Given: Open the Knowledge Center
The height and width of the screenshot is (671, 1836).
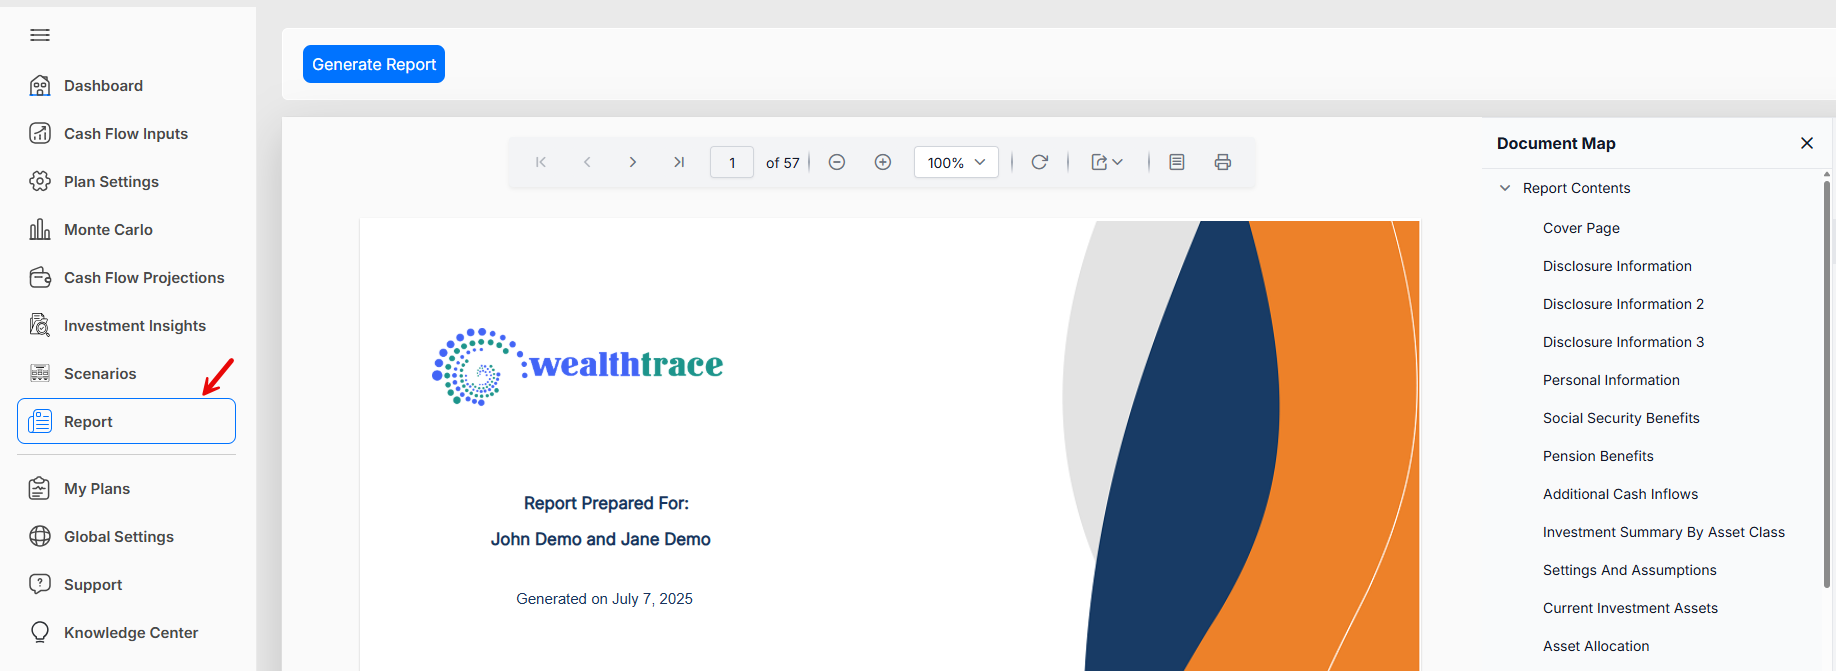Looking at the screenshot, I should pyautogui.click(x=131, y=633).
